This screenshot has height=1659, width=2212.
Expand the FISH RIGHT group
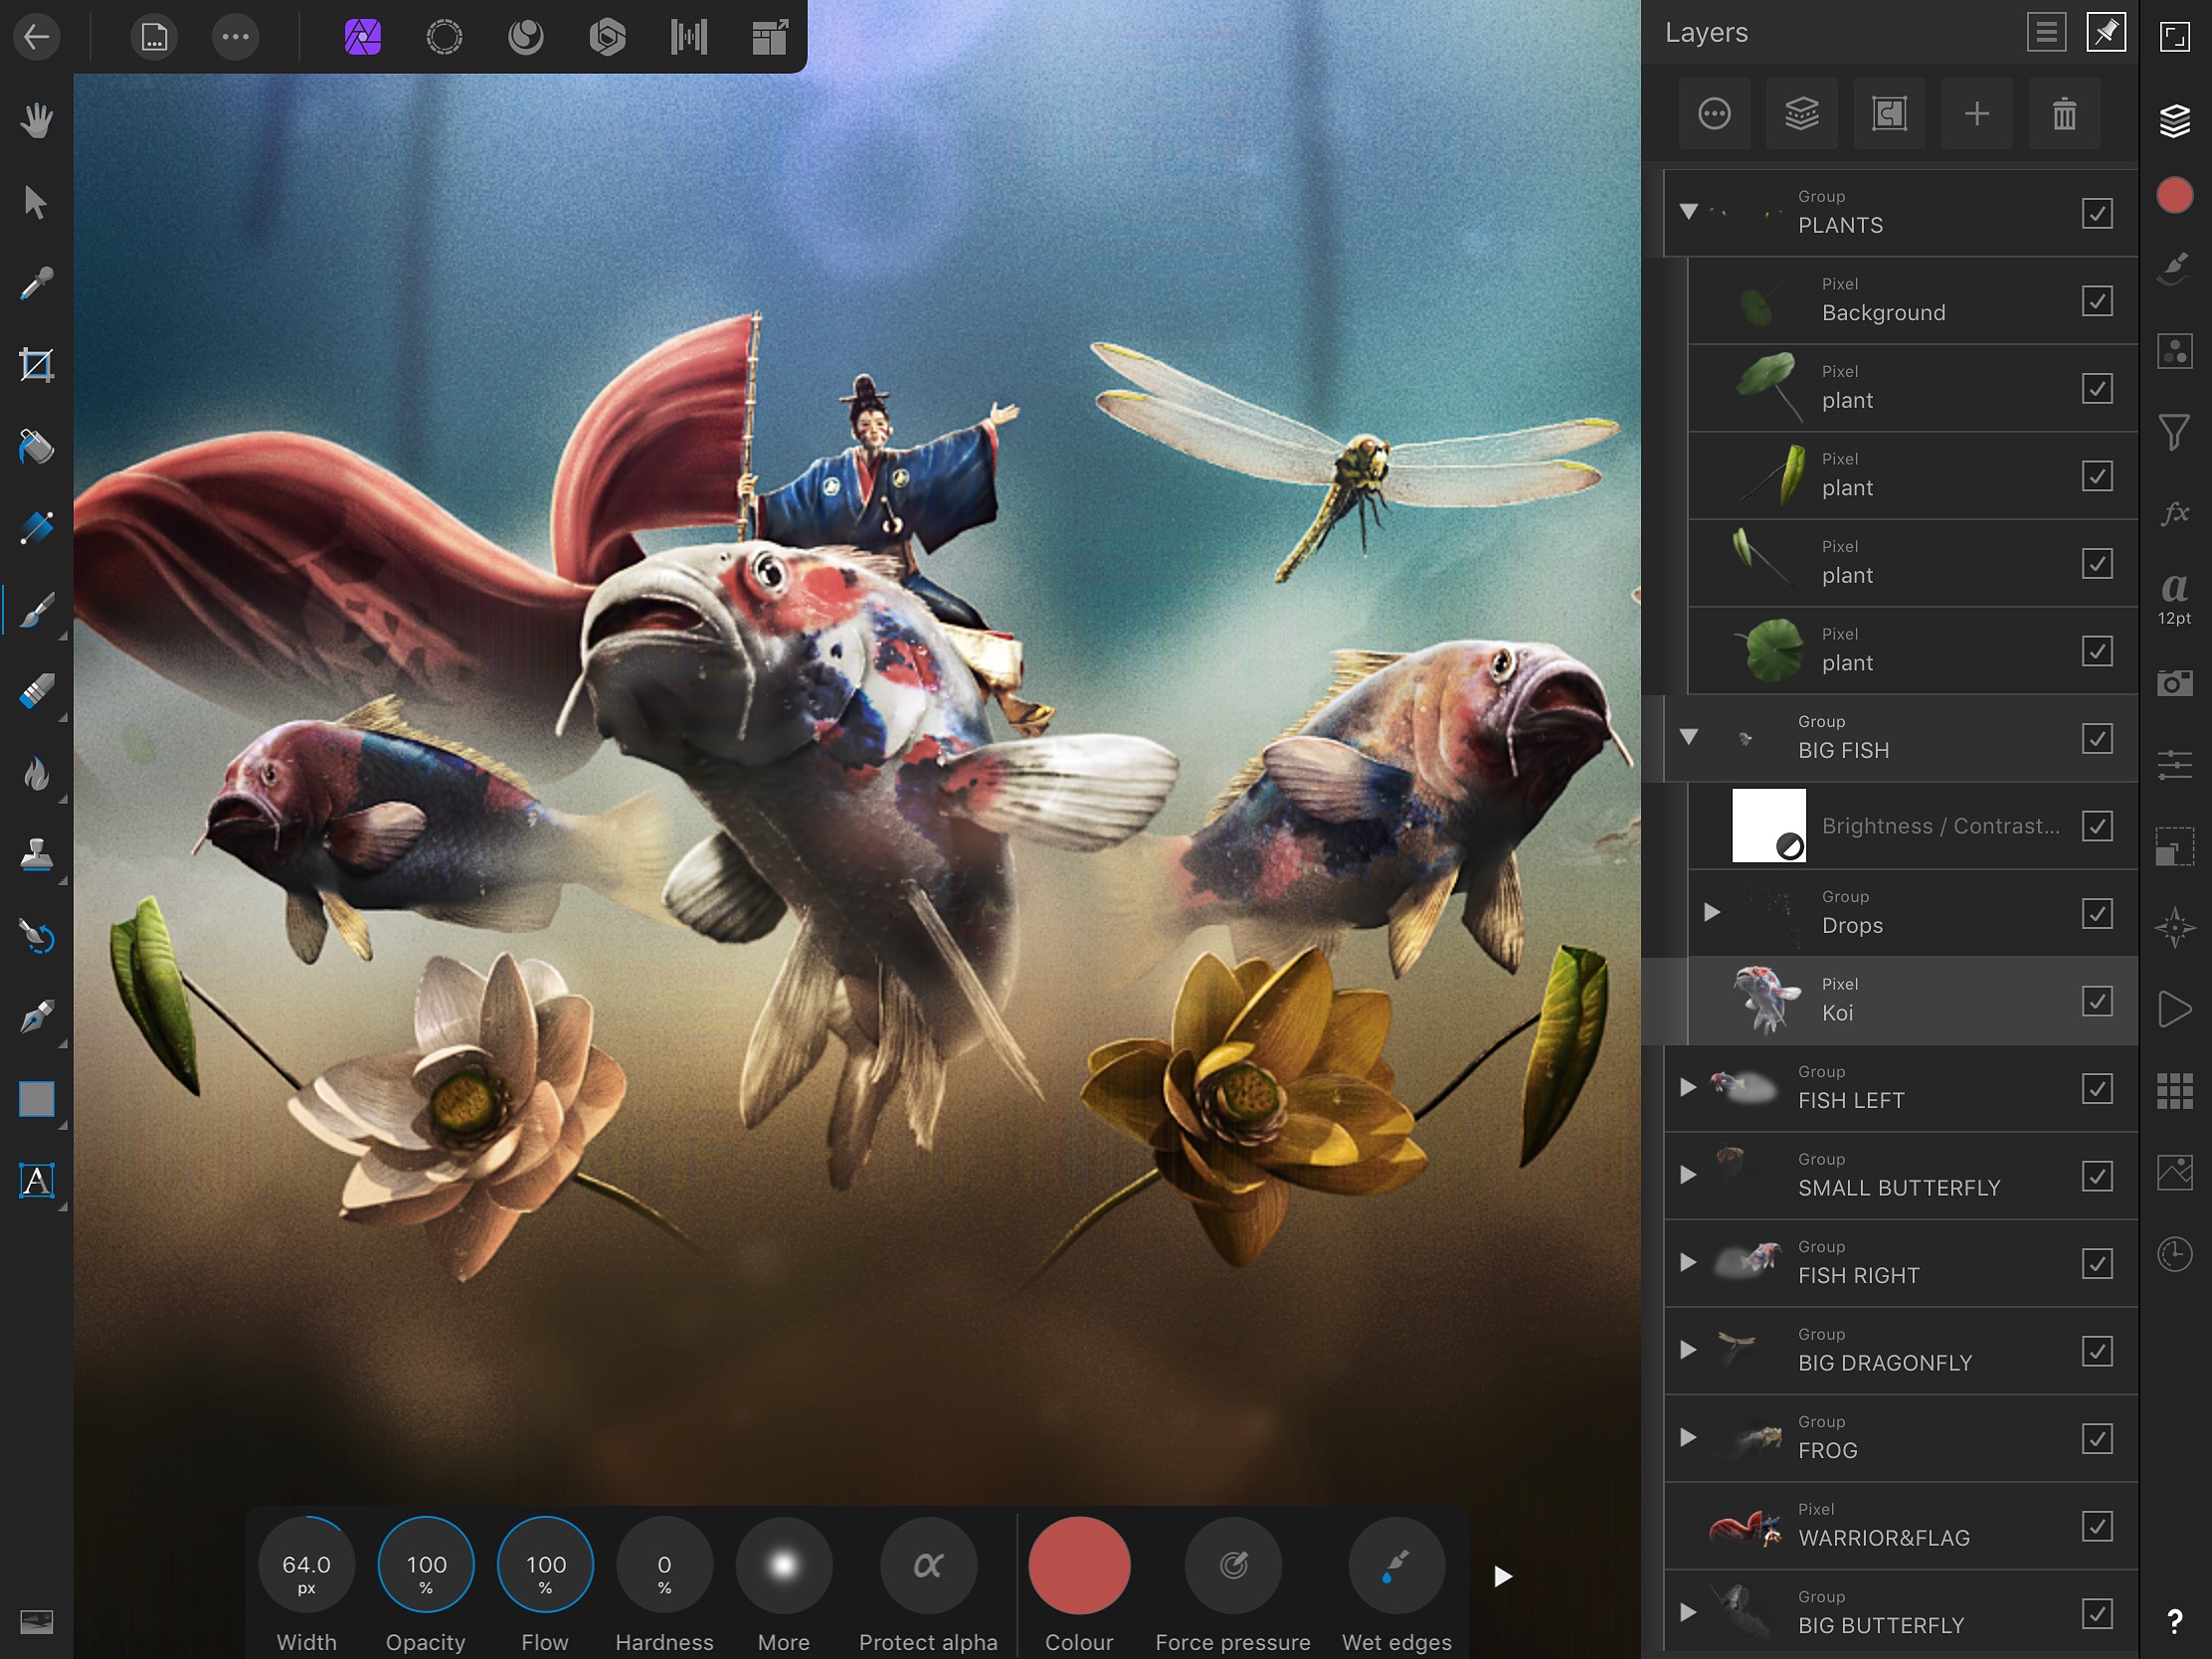(x=1689, y=1262)
